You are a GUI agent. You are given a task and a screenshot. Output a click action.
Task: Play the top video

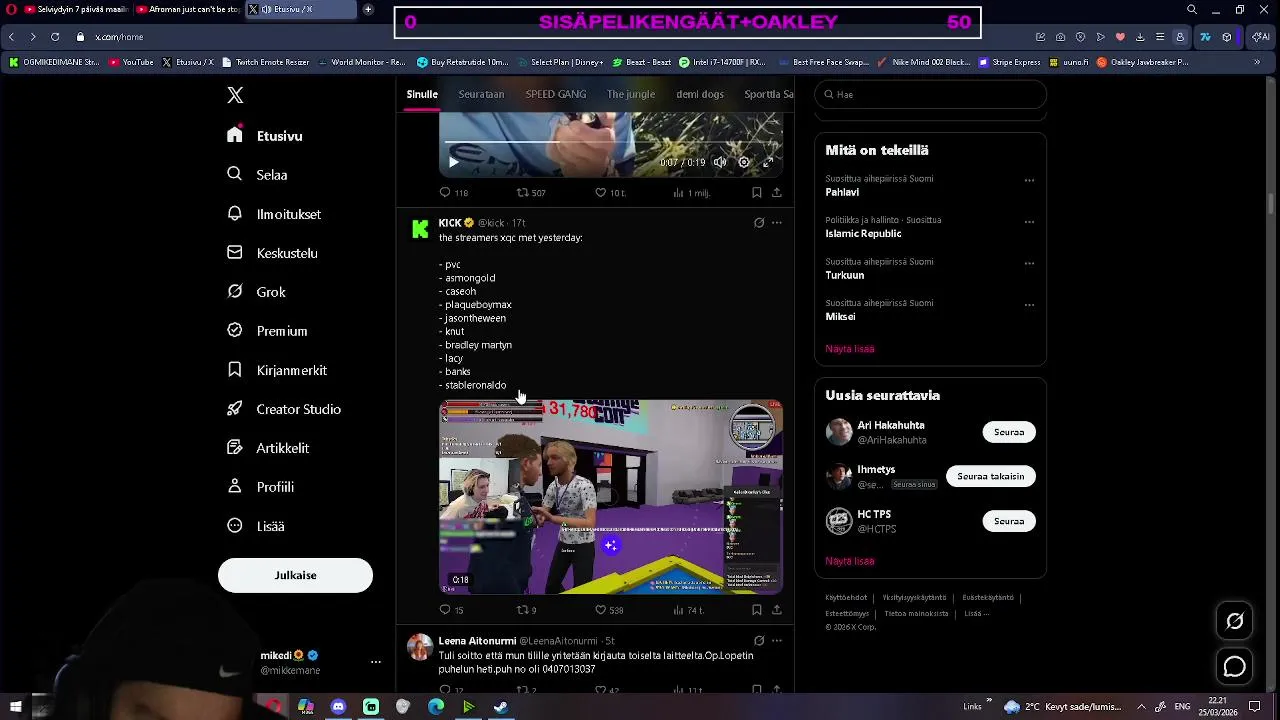coord(453,162)
